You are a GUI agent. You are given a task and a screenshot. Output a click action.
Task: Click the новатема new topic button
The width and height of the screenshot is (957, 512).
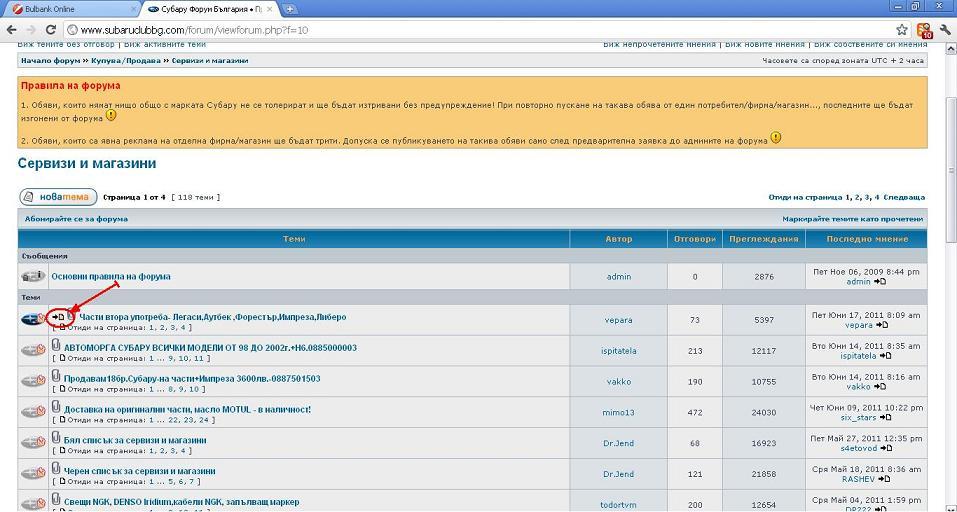(x=58, y=197)
